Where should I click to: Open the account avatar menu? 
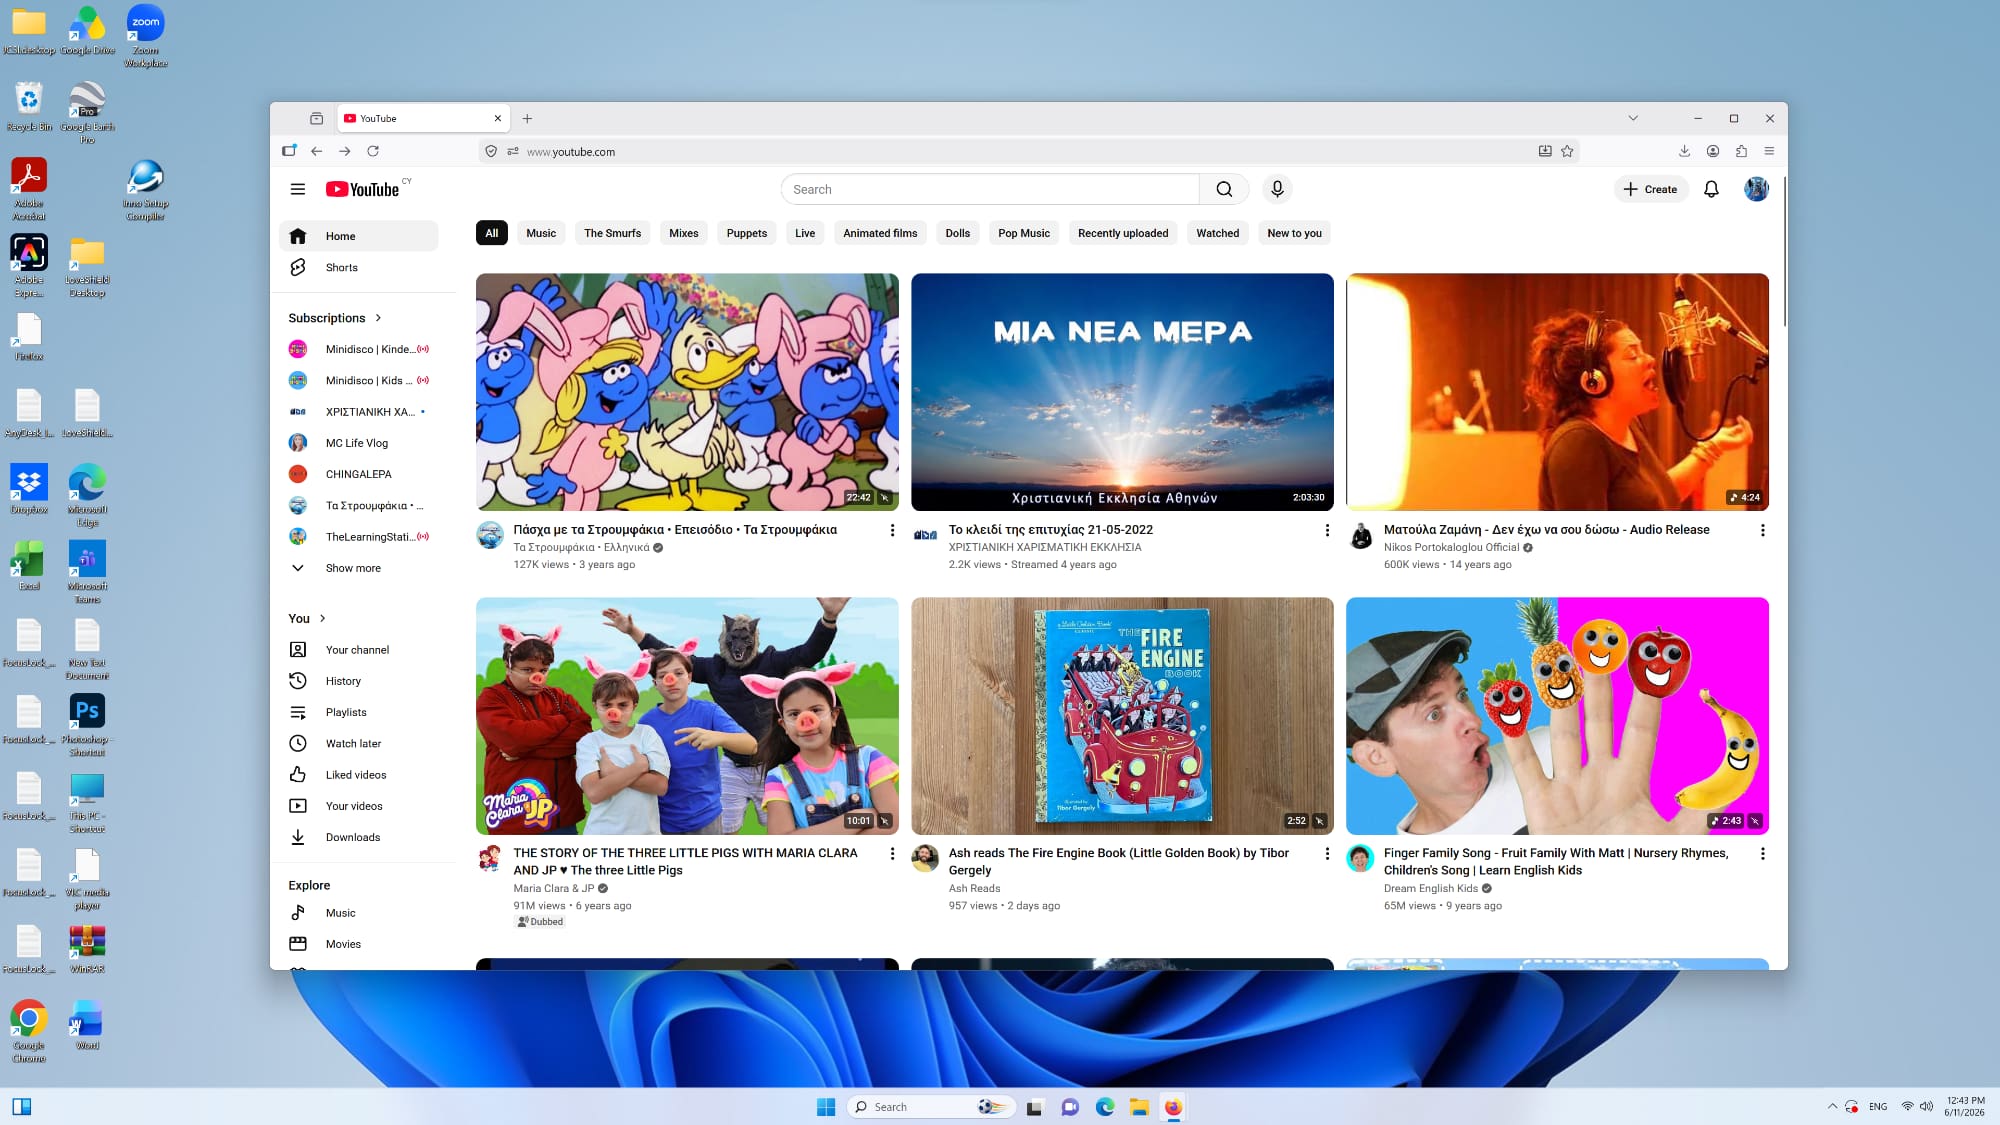[x=1756, y=189]
